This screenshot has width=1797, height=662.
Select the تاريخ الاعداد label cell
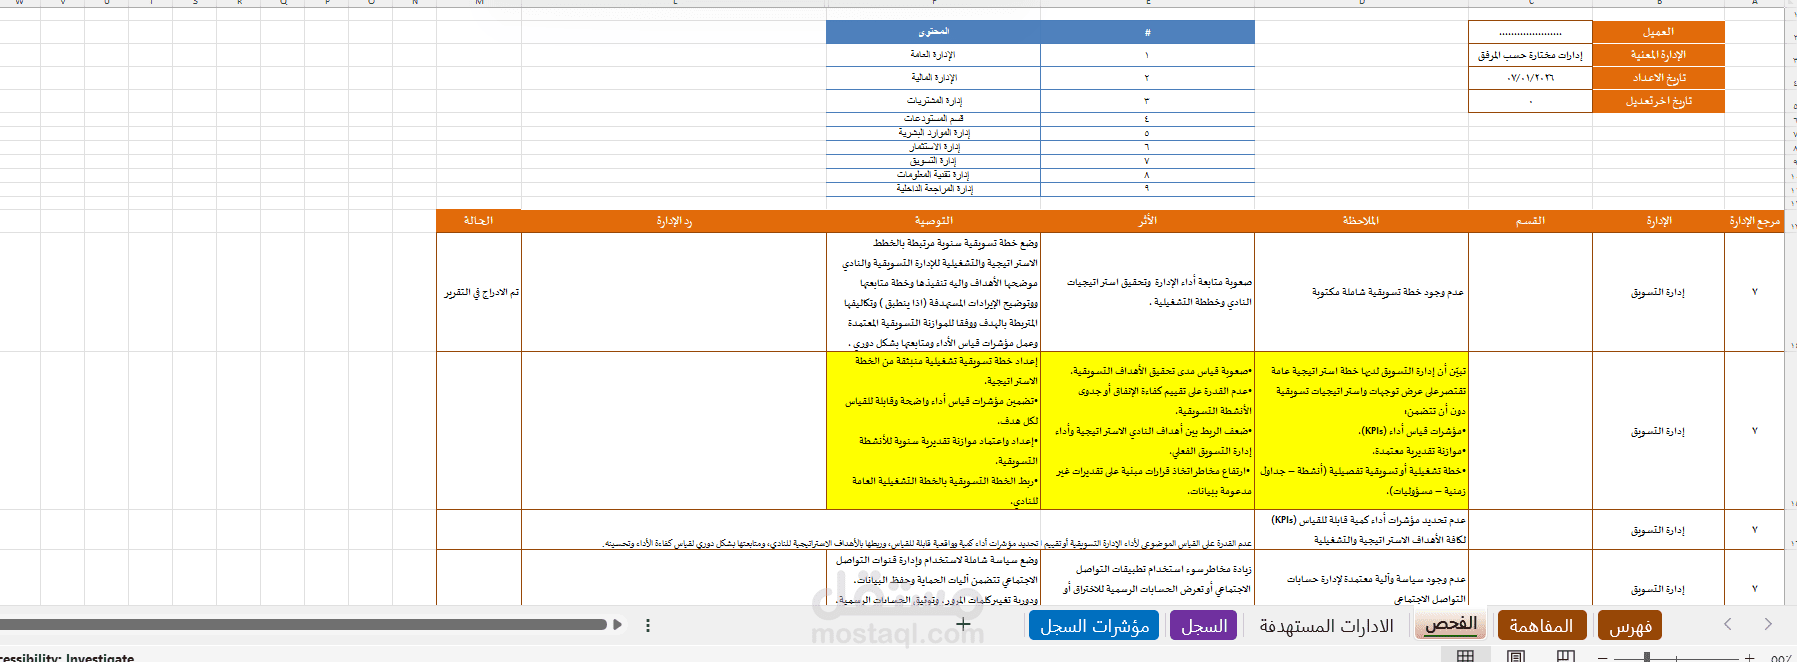(1658, 78)
